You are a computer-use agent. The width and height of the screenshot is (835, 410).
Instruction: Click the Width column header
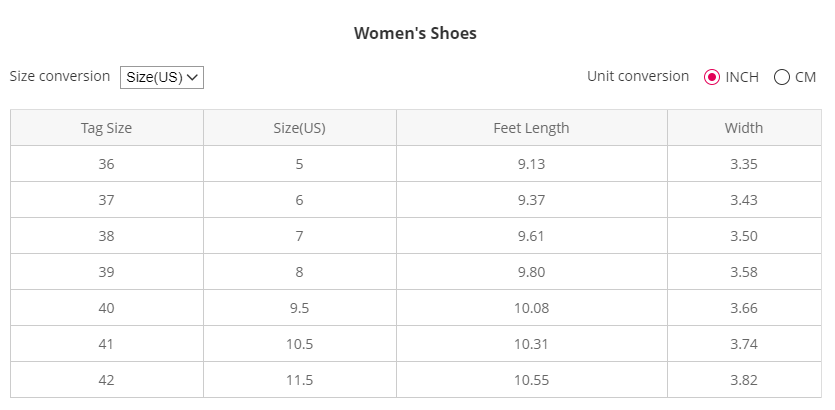[x=743, y=128]
